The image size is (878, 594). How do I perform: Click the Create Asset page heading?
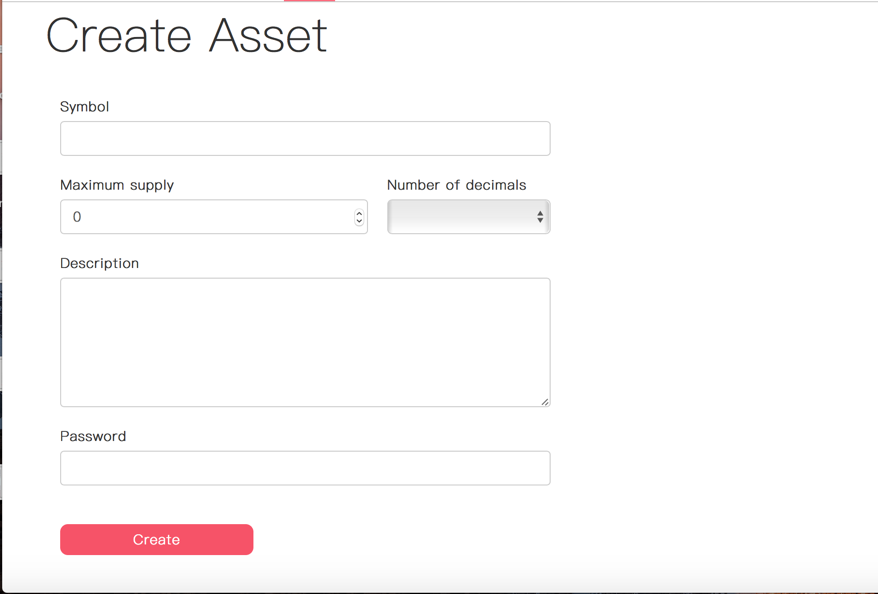[x=186, y=36]
